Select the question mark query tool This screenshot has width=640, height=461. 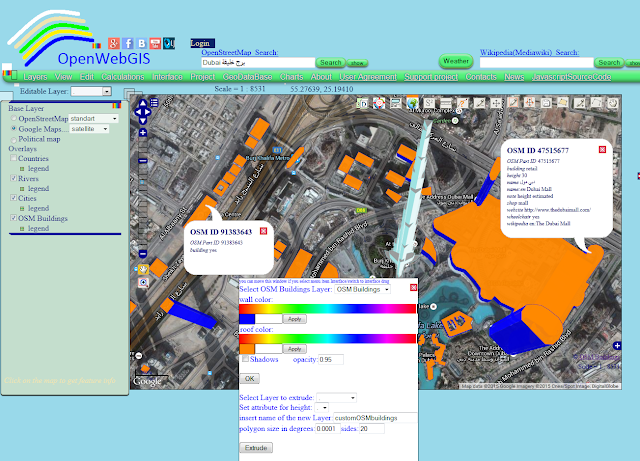click(462, 103)
